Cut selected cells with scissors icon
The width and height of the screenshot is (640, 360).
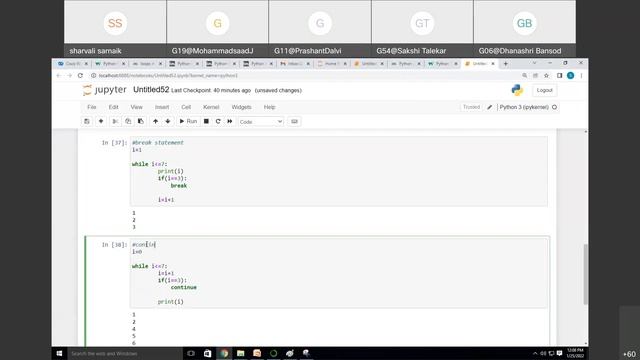click(116, 121)
